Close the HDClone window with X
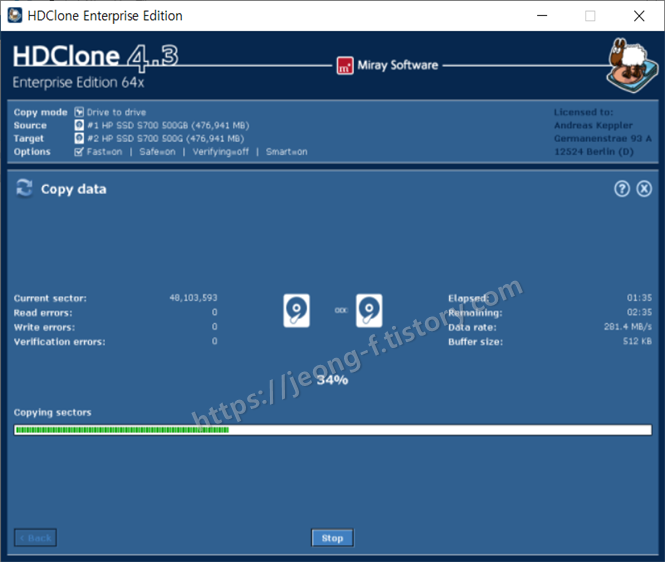The height and width of the screenshot is (562, 665). (639, 16)
